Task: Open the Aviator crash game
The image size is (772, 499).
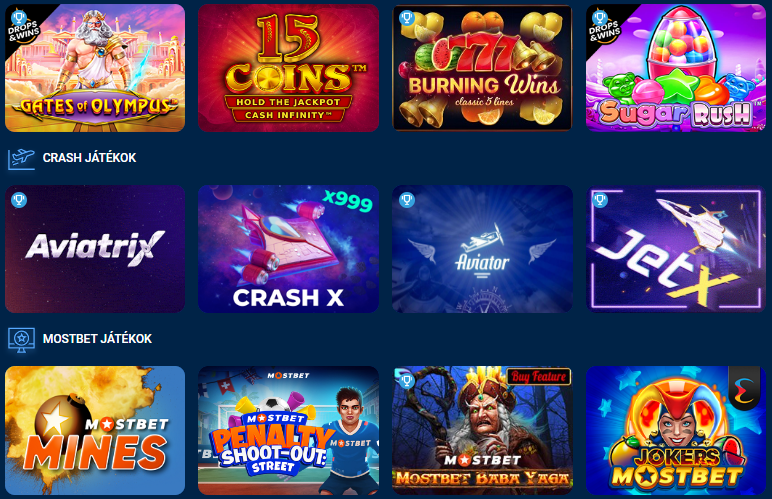Action: (482, 249)
